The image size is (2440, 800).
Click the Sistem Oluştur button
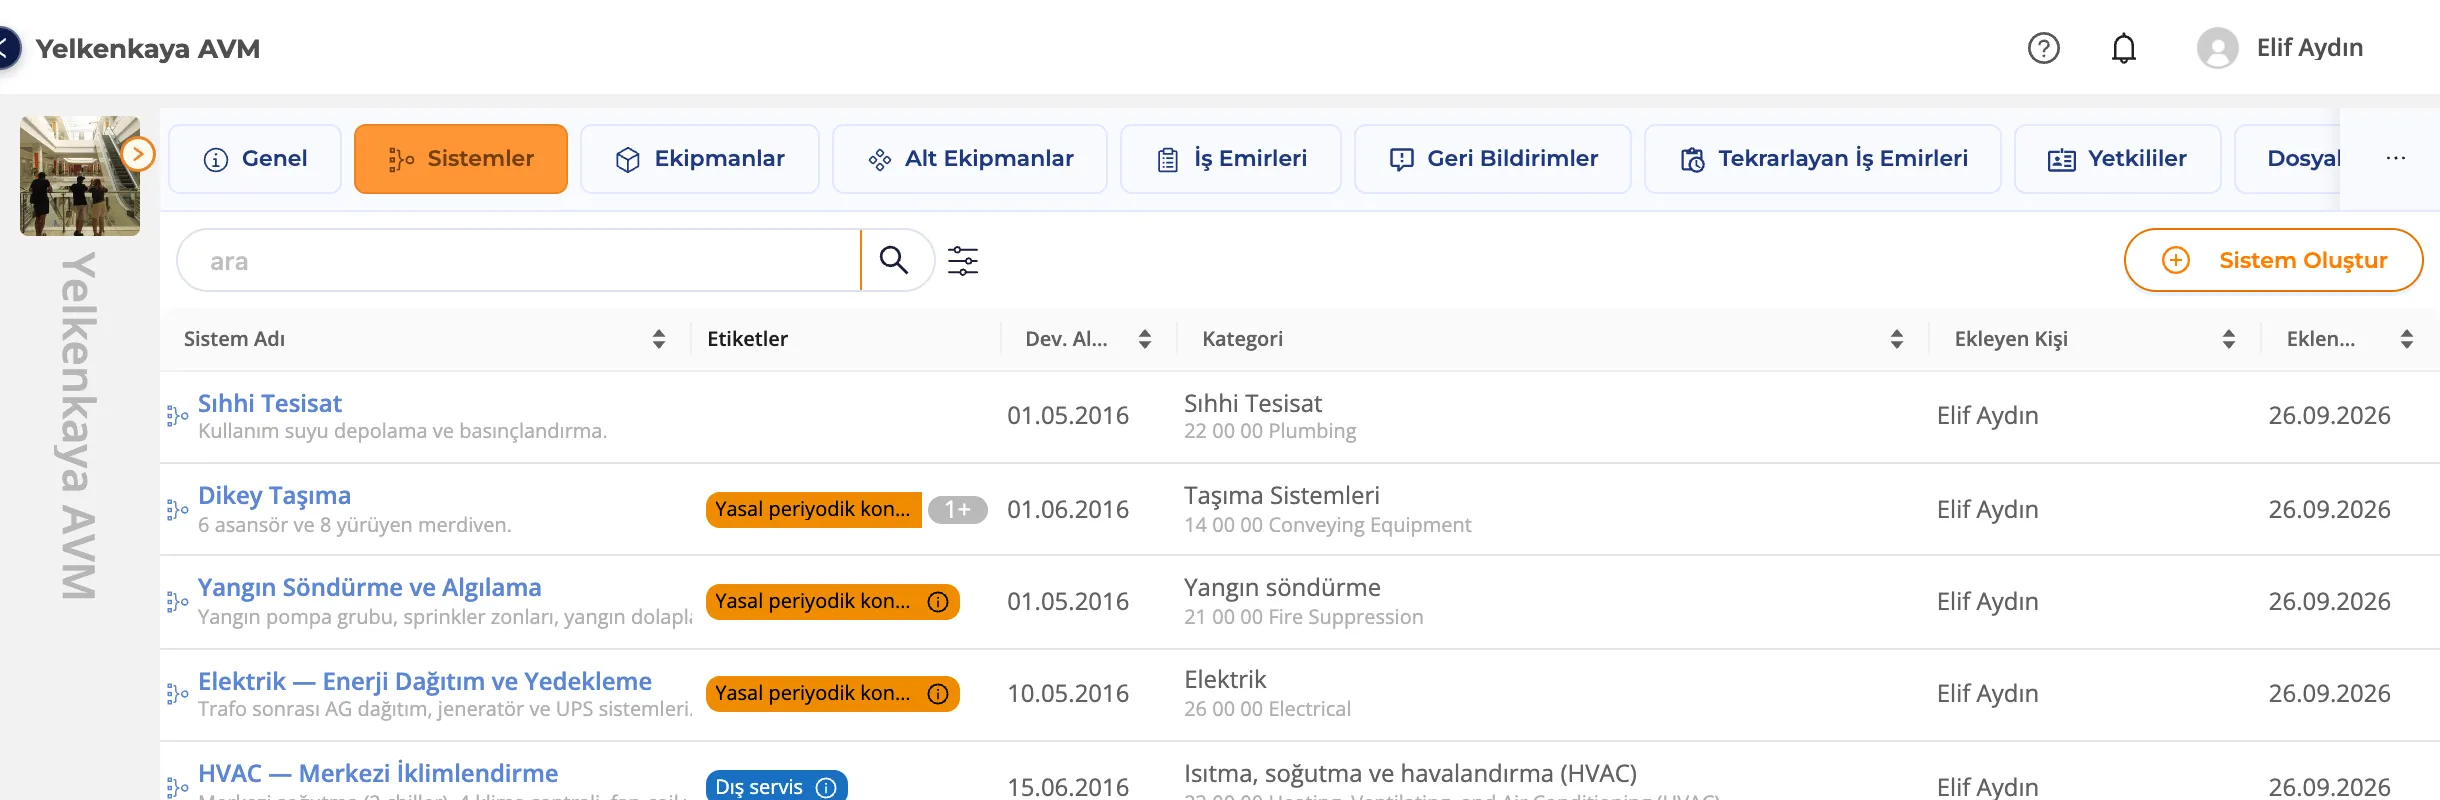pos(2274,260)
